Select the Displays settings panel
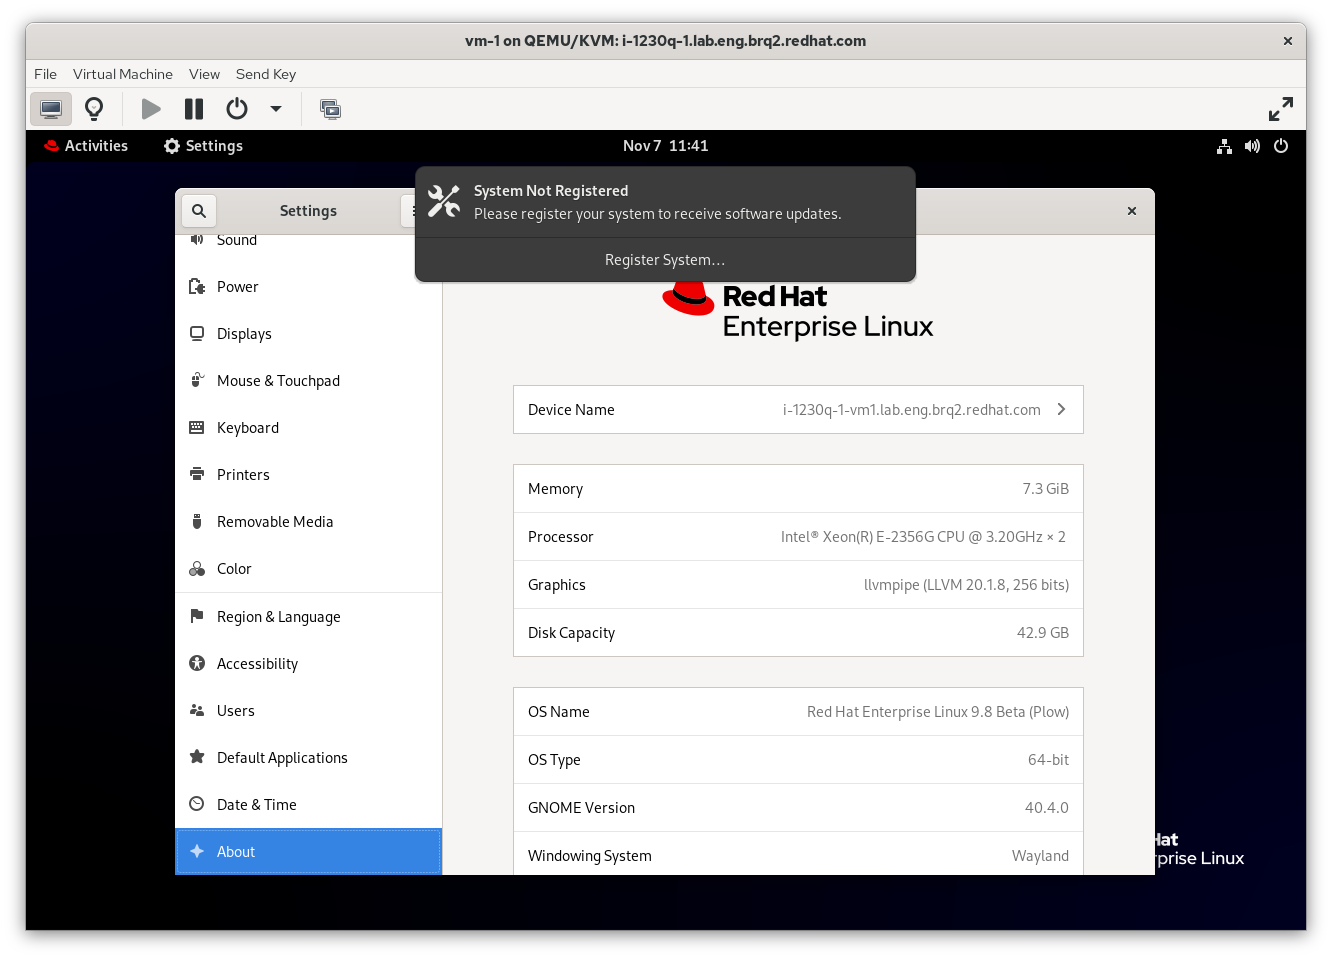 (x=308, y=334)
